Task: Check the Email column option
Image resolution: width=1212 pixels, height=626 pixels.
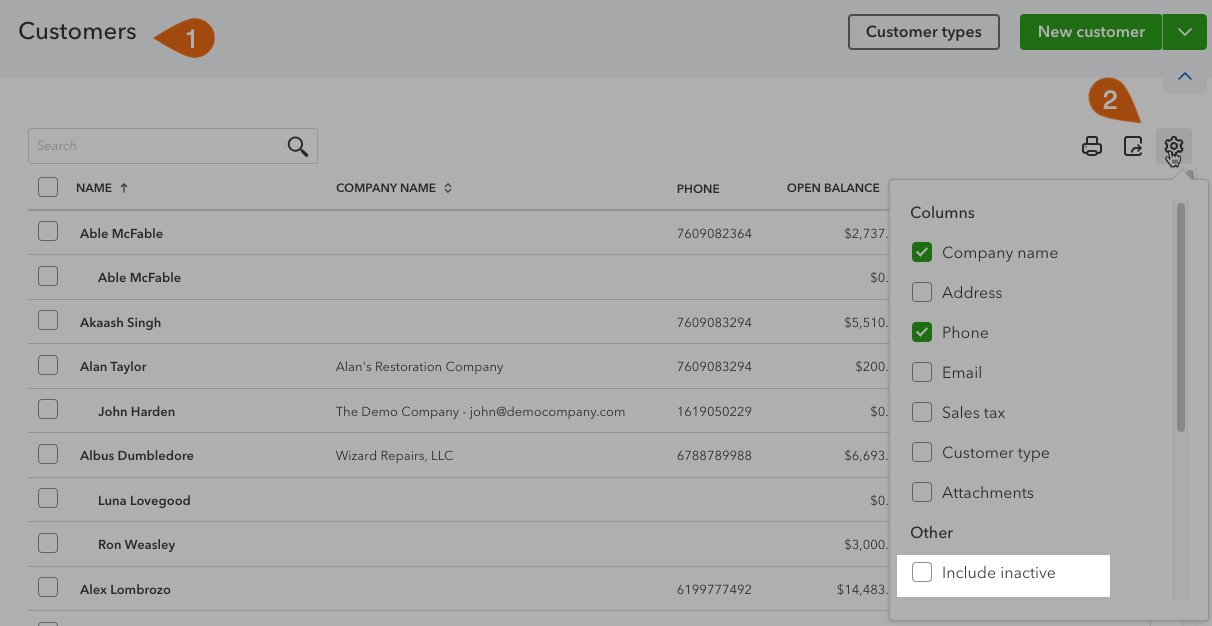Action: click(x=922, y=373)
